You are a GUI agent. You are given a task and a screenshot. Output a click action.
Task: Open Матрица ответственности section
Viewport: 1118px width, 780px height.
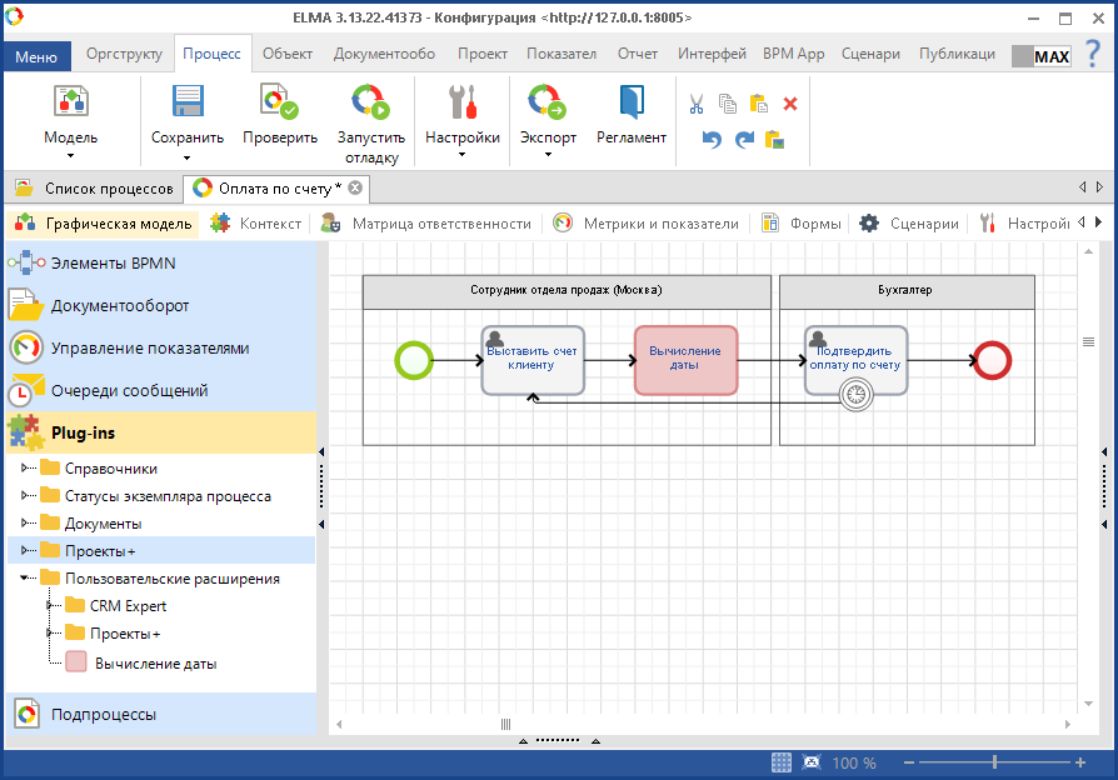click(426, 223)
